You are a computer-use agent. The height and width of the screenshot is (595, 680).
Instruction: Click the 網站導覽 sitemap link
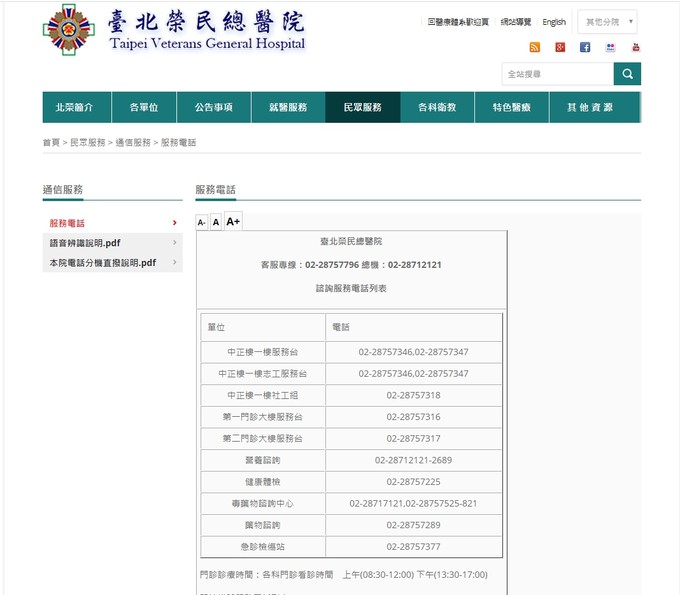pyautogui.click(x=516, y=22)
